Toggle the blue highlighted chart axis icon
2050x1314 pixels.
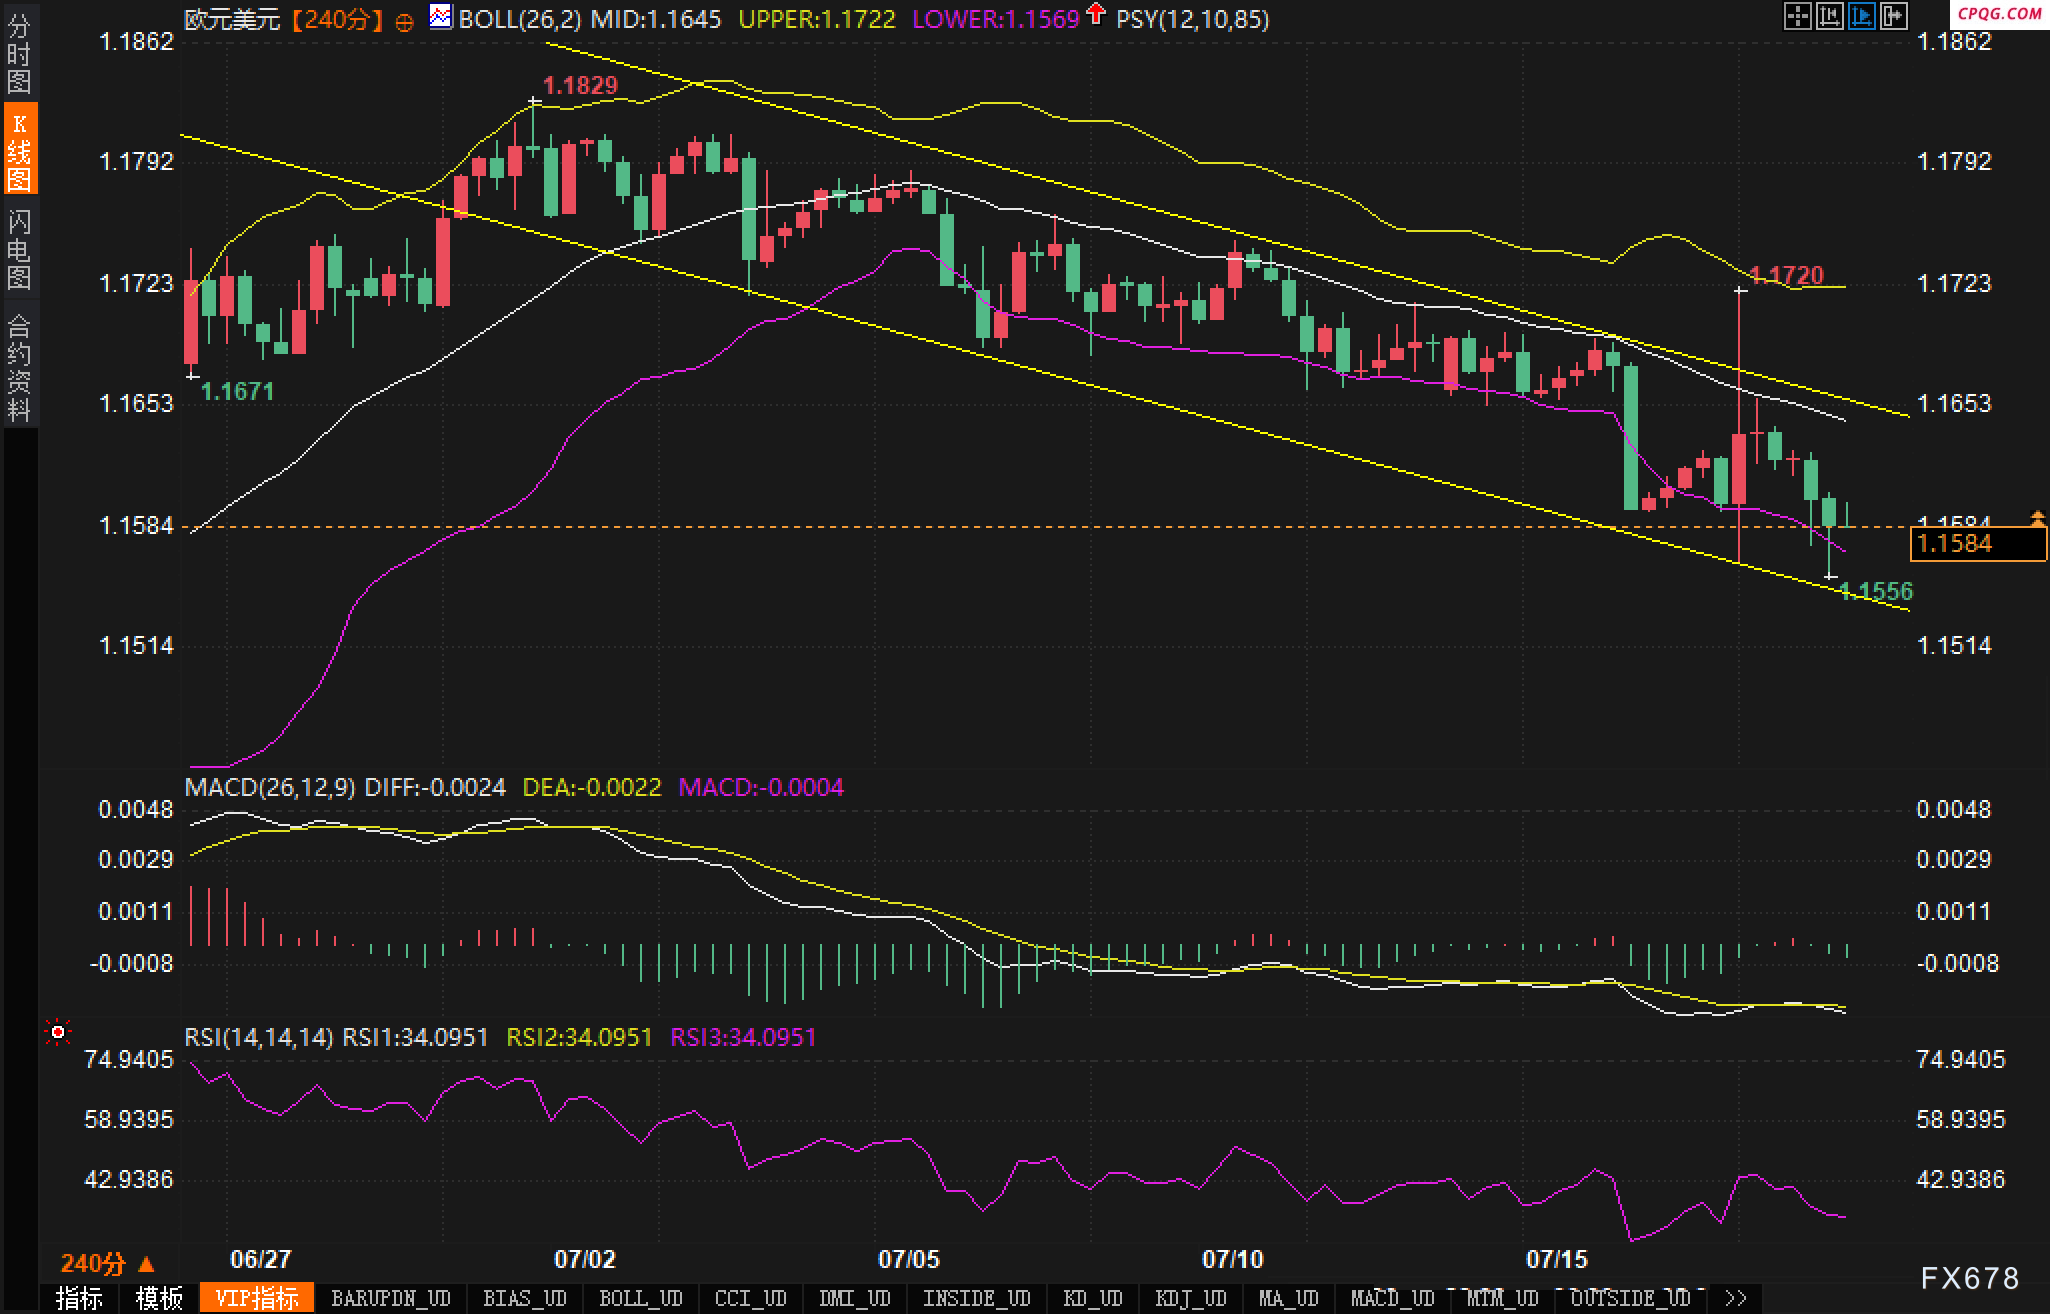pos(1861,16)
